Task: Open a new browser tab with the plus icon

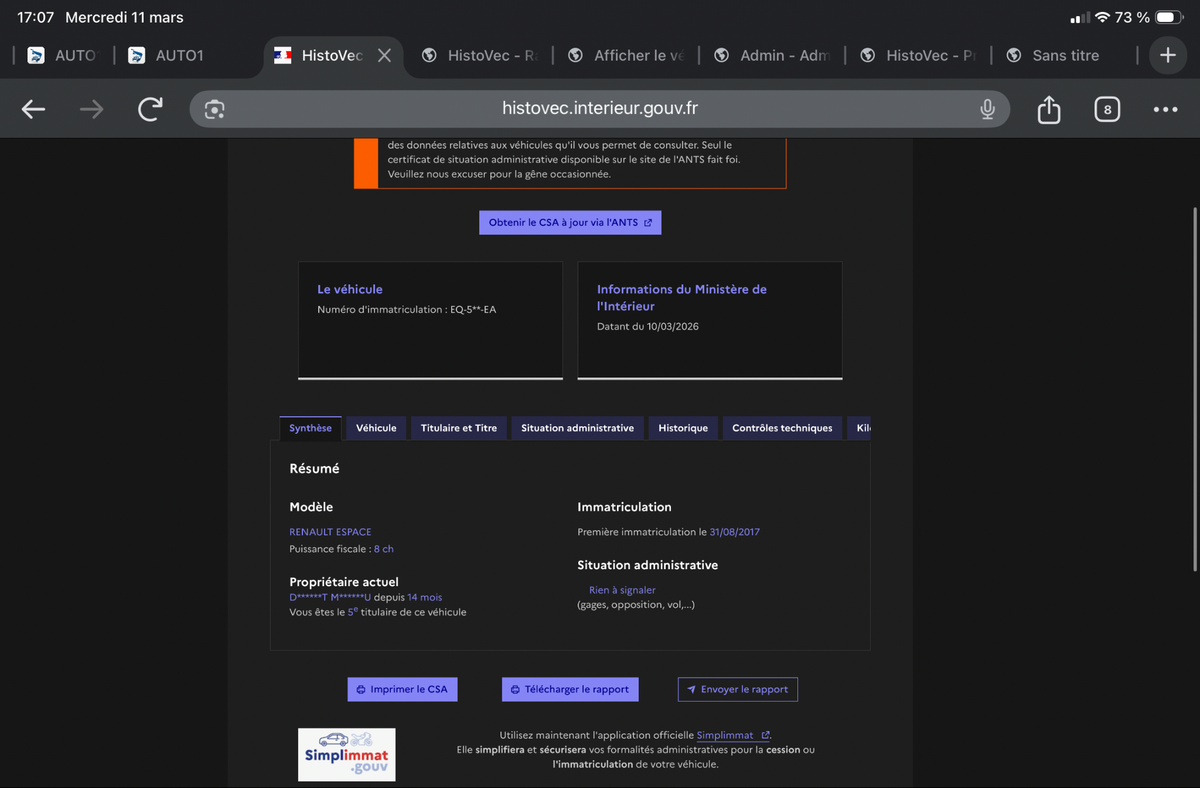Action: point(1167,55)
